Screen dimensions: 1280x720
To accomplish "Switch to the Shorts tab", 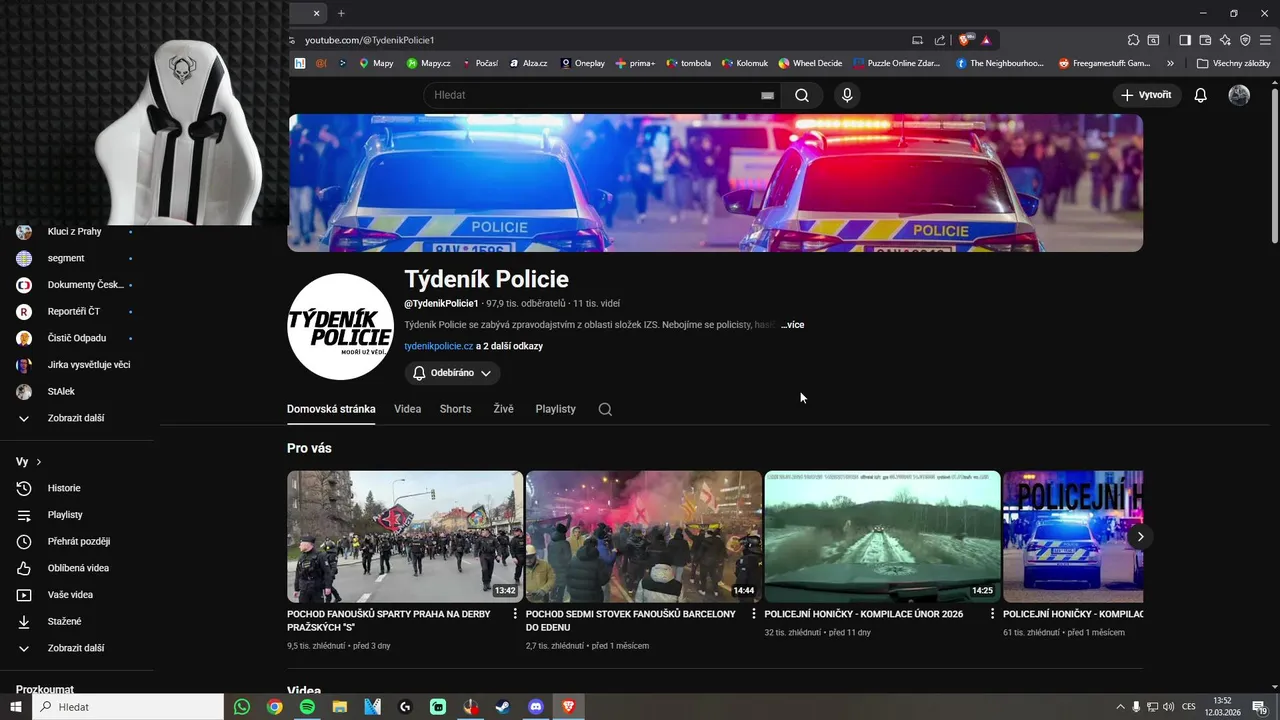I will coord(455,409).
